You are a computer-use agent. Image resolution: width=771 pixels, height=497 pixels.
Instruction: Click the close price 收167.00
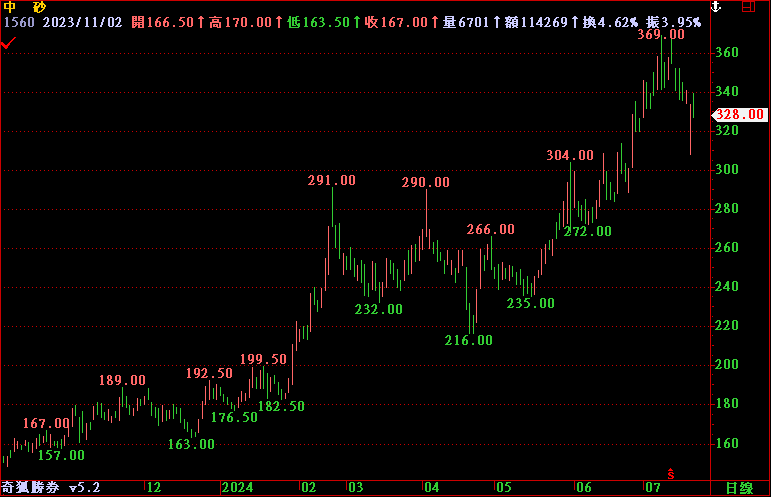[x=396, y=22]
